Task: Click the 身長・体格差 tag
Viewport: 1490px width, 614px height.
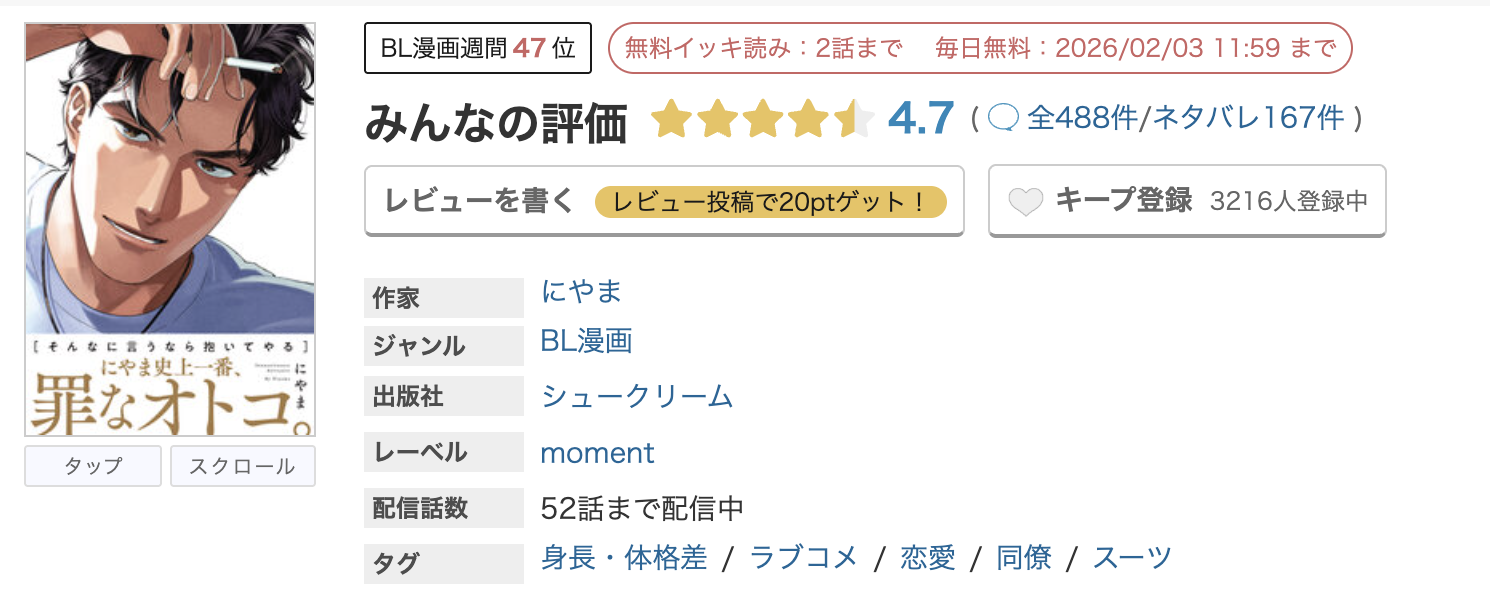Action: point(623,557)
